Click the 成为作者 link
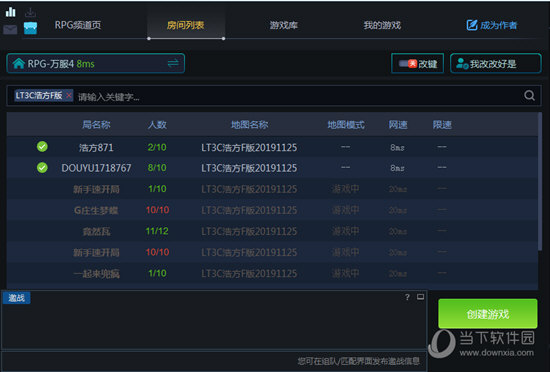The width and height of the screenshot is (550, 372). click(x=498, y=25)
